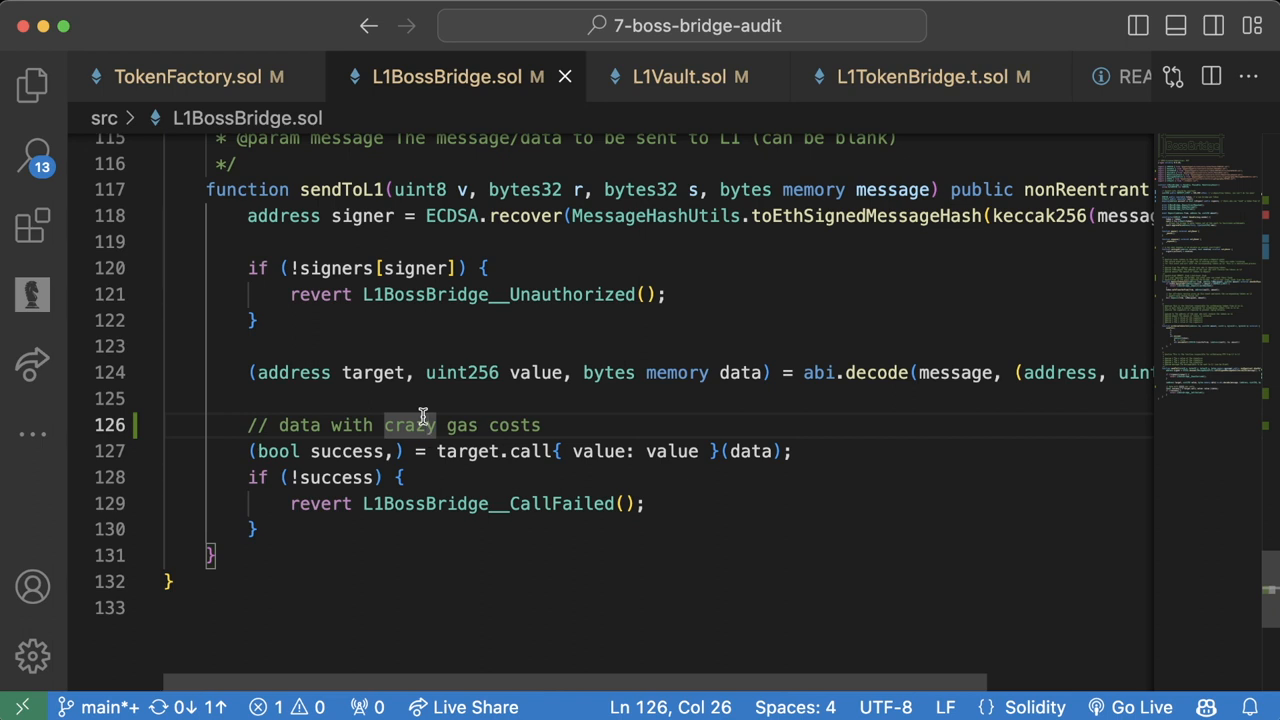Open notifications bell in status bar

1249,707
